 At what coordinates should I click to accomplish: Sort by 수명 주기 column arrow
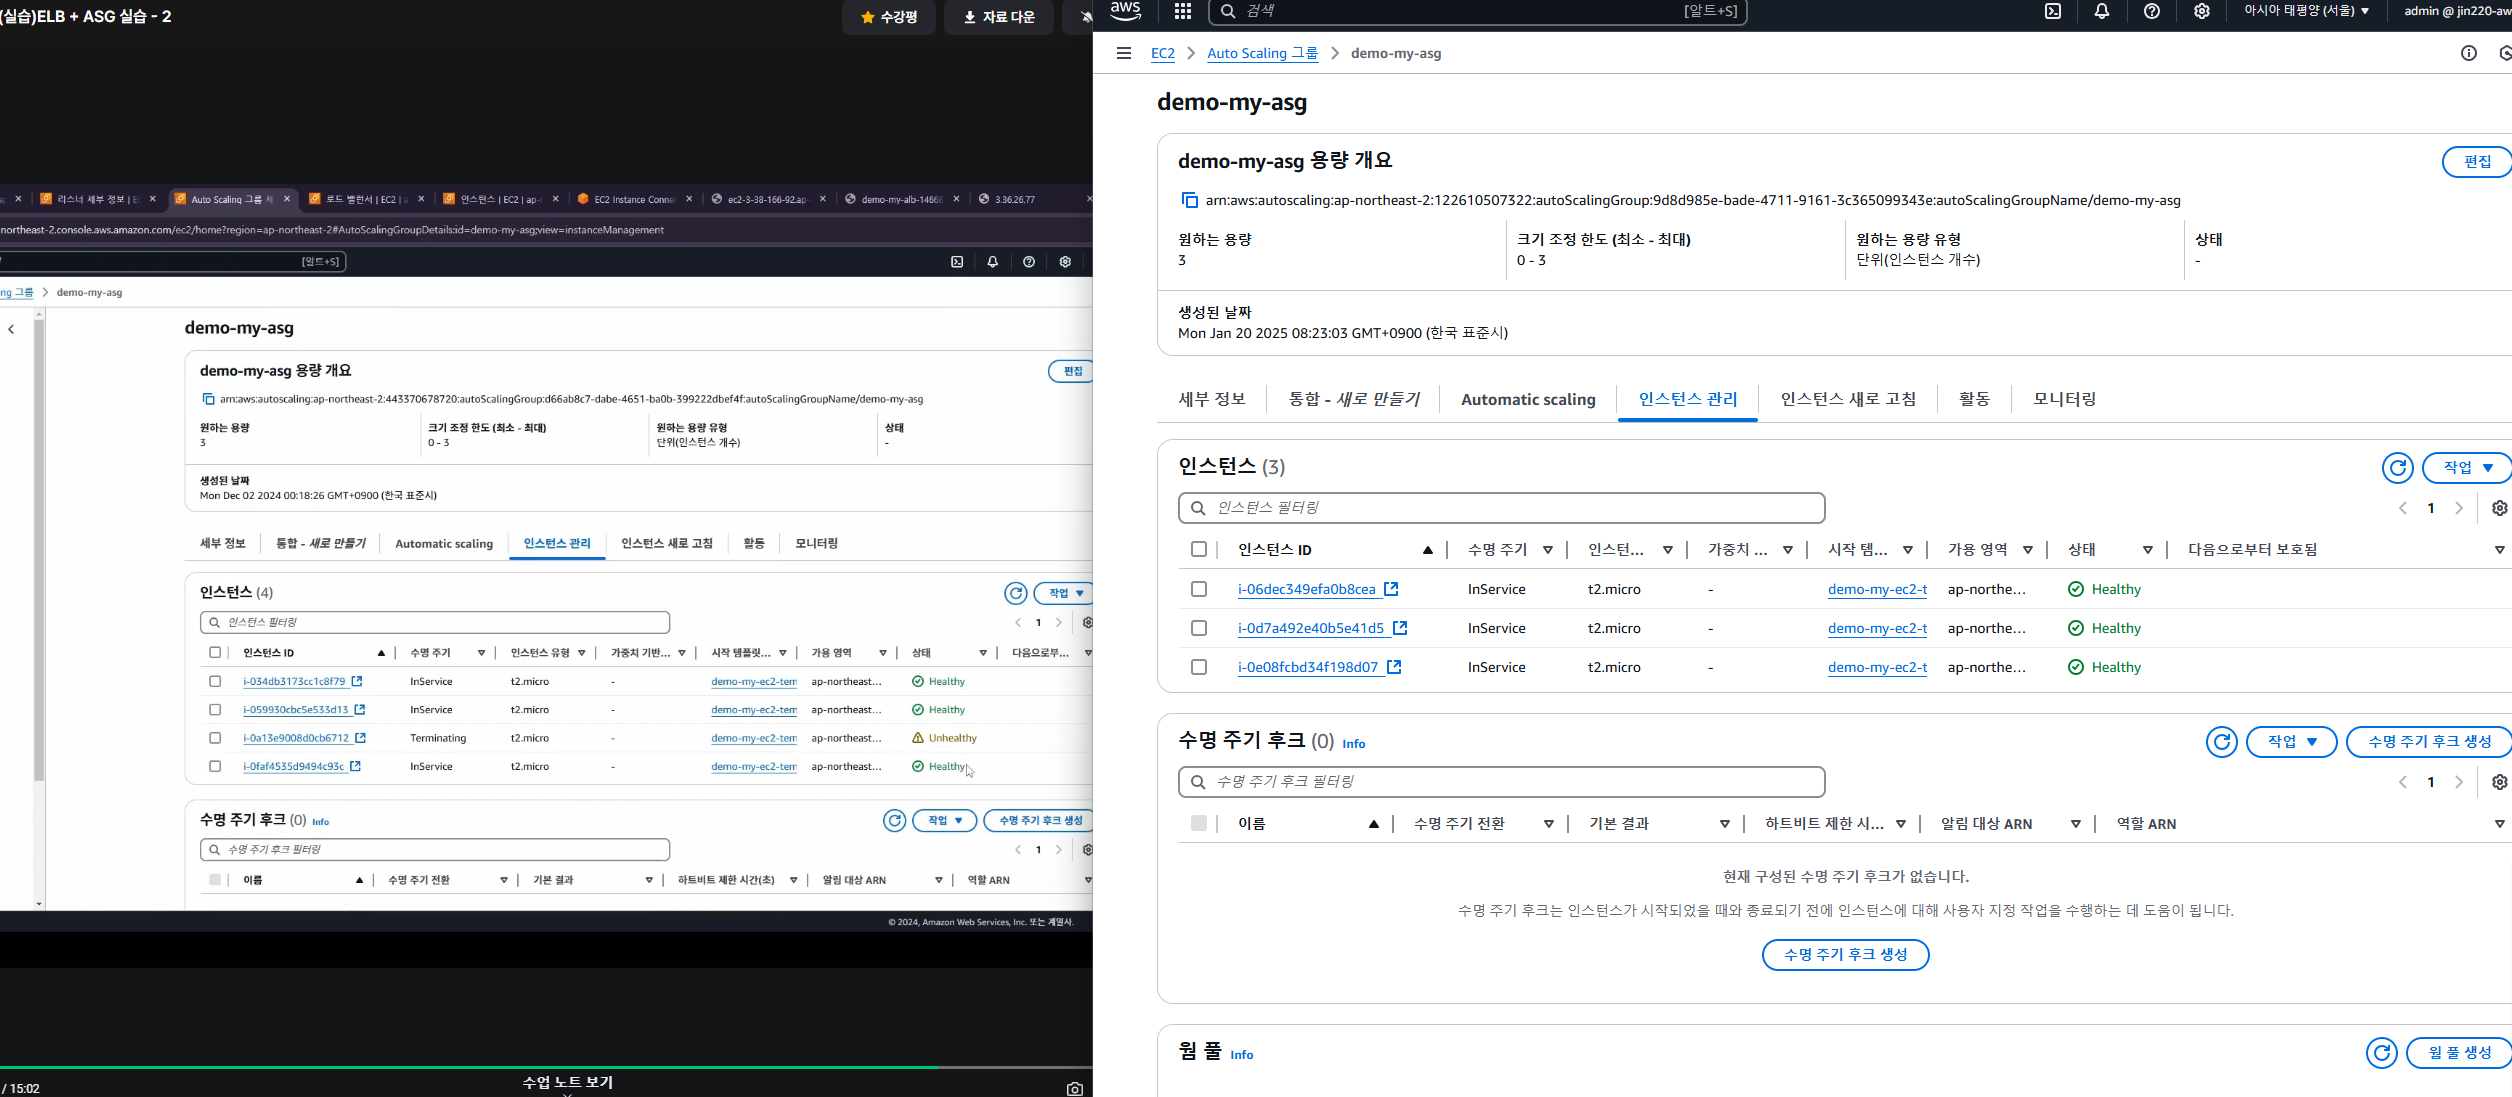pos(1548,549)
